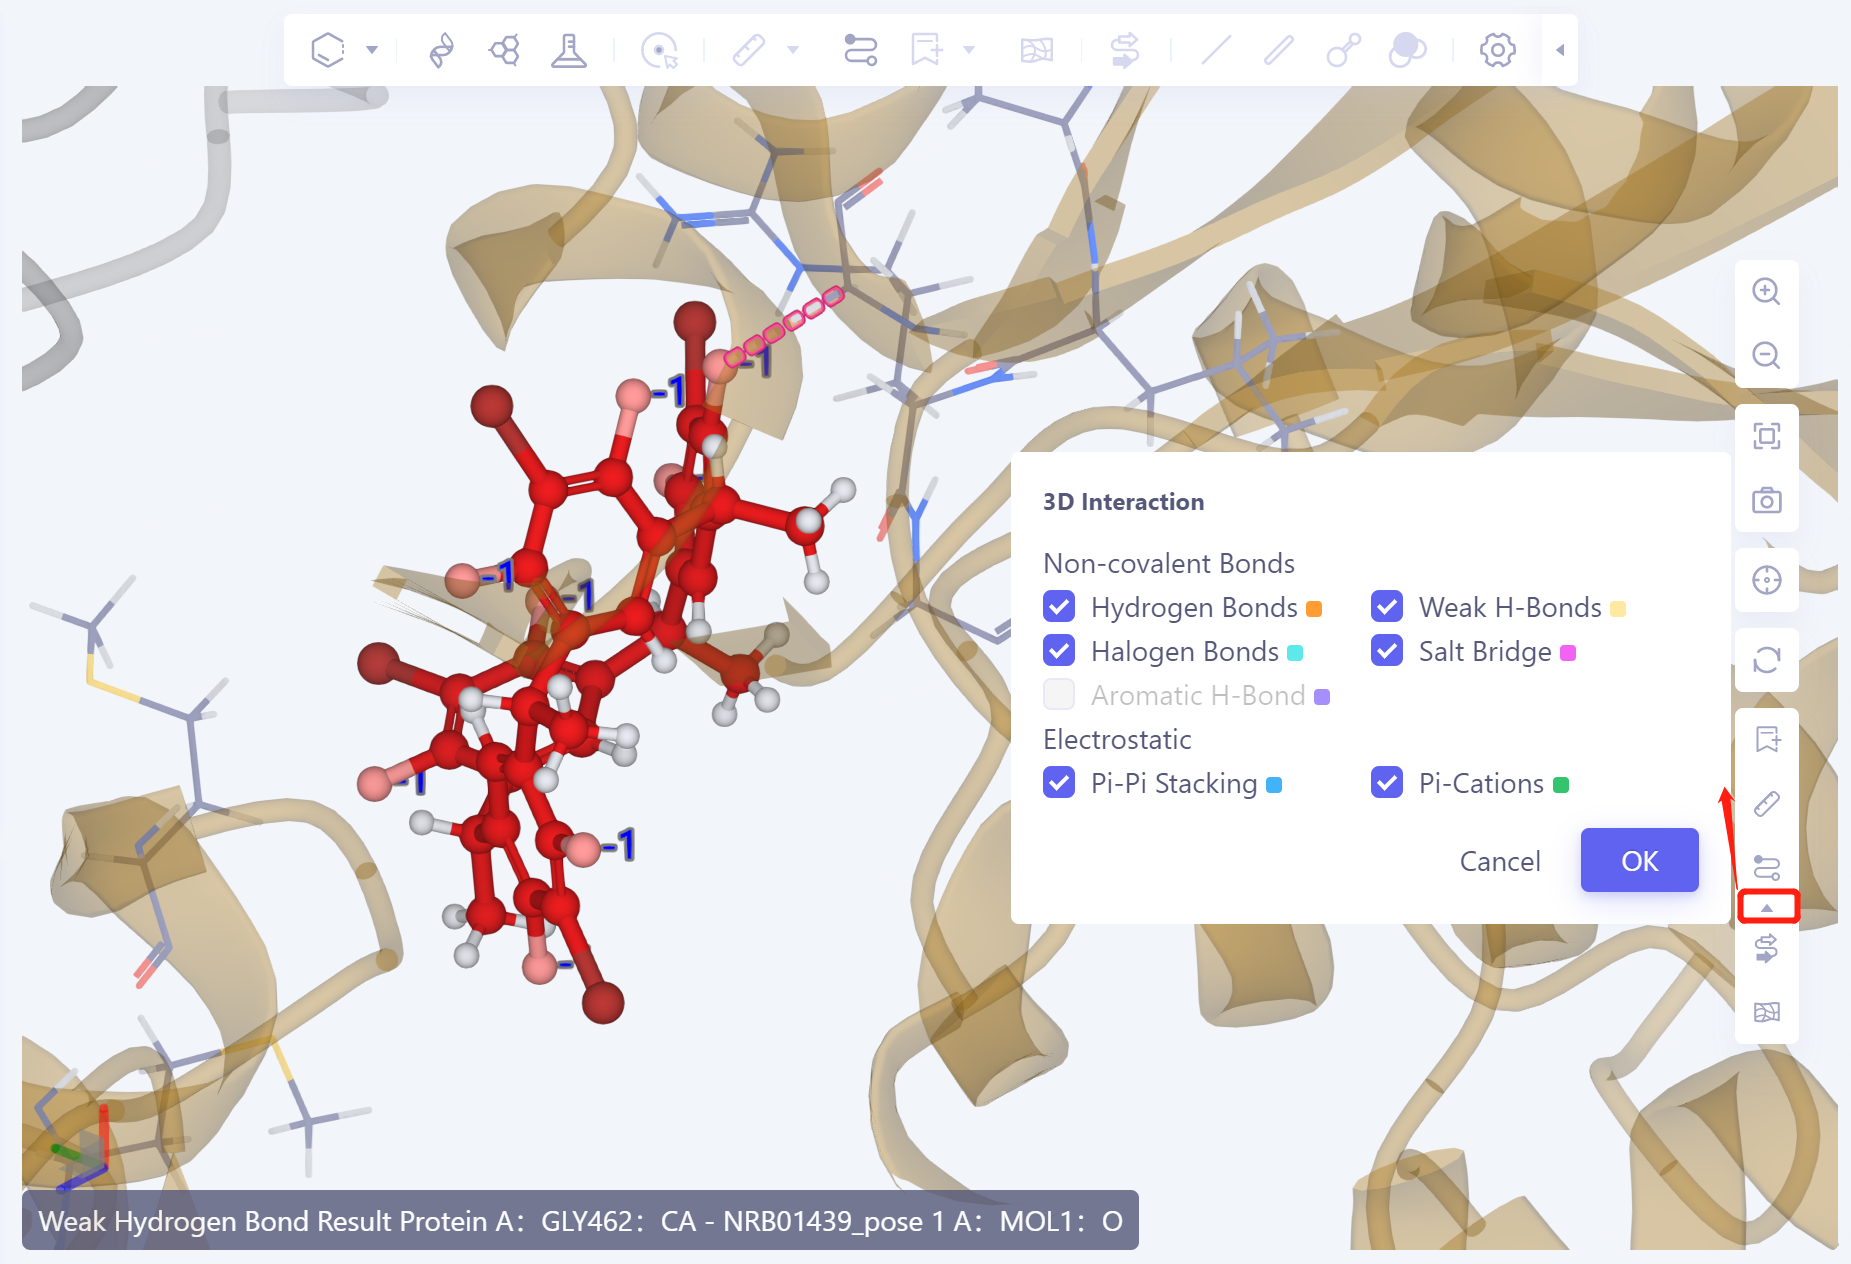Image resolution: width=1851 pixels, height=1264 pixels.
Task: Click the surface map icon in the sidebar
Action: (1768, 1011)
